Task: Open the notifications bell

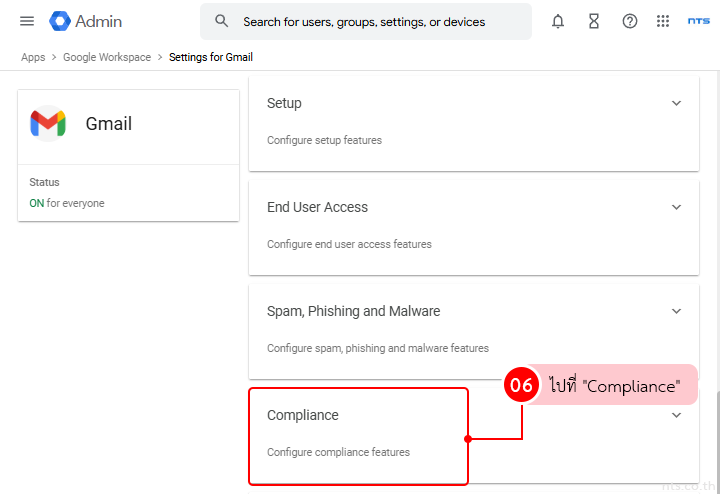Action: pyautogui.click(x=558, y=21)
